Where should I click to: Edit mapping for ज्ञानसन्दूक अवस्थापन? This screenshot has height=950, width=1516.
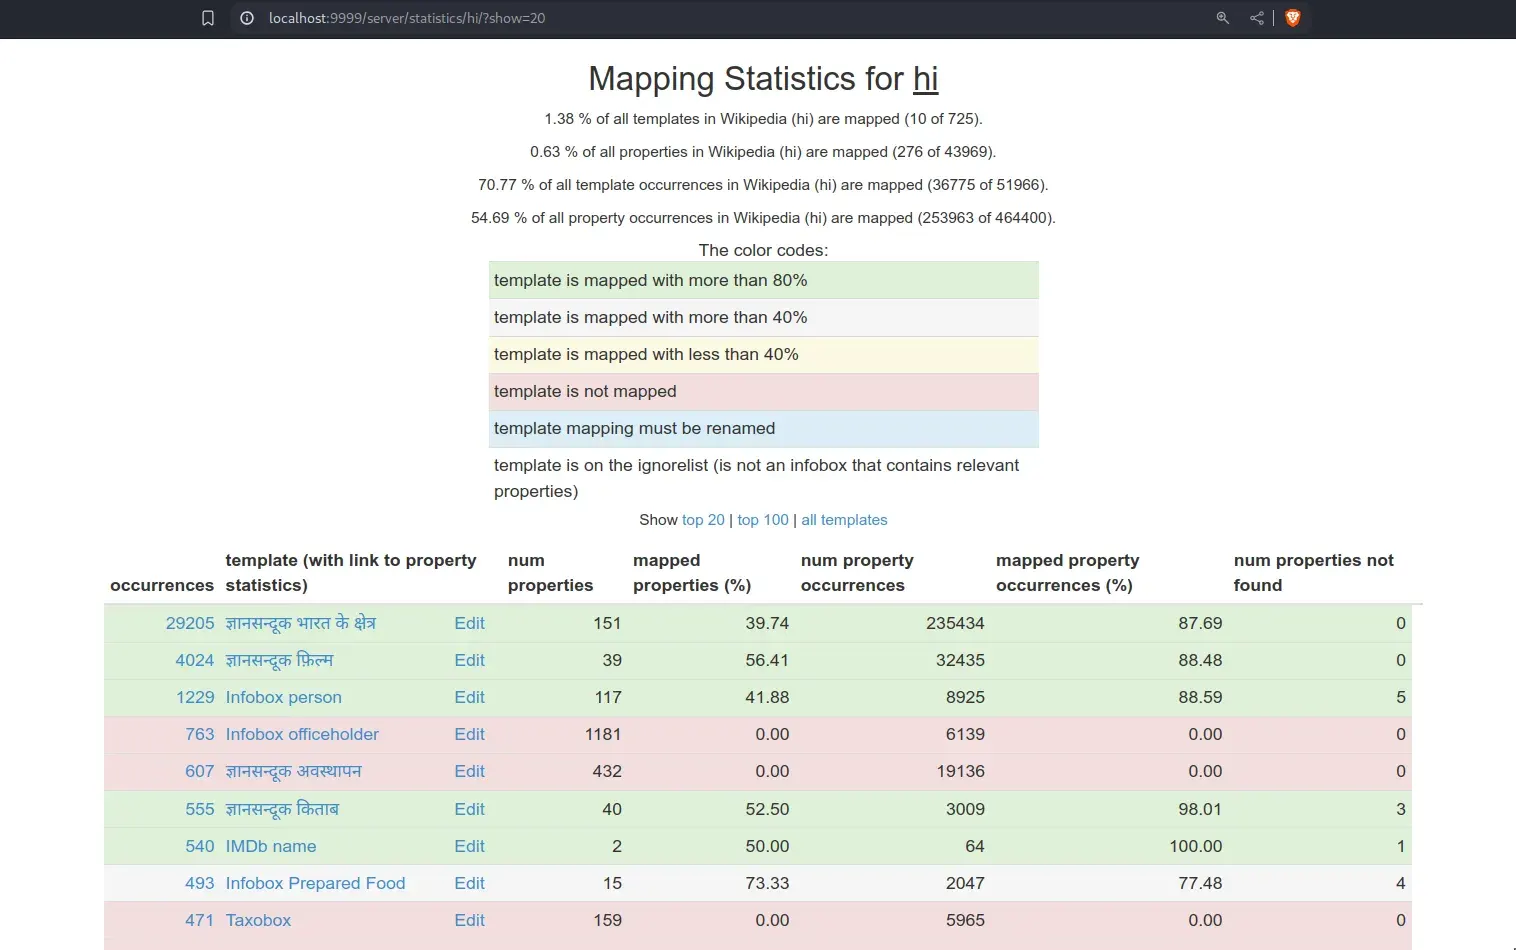click(469, 771)
